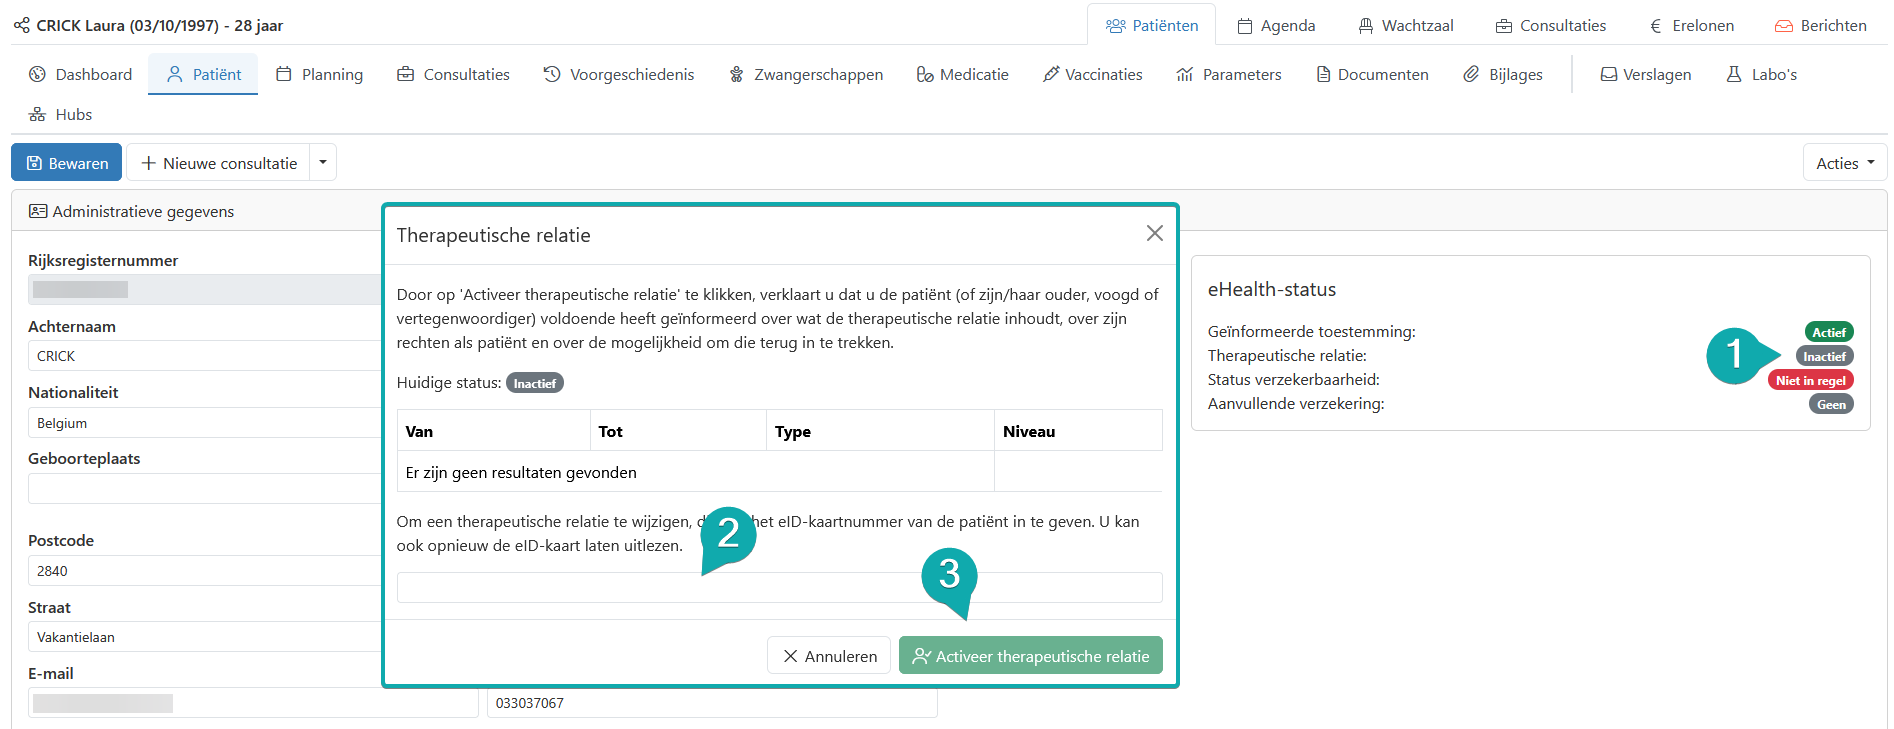
Task: Open the Bijlages attachments section
Action: 1502,74
